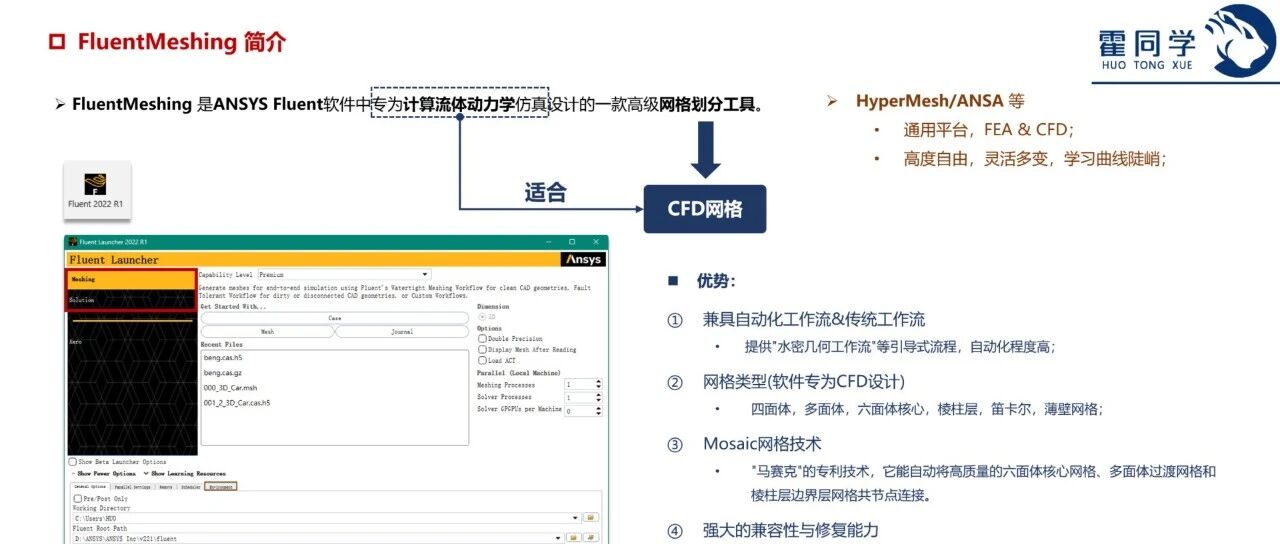1280x544 pixels.
Task: Open recent file beng.cas.h5
Action: tap(223, 357)
